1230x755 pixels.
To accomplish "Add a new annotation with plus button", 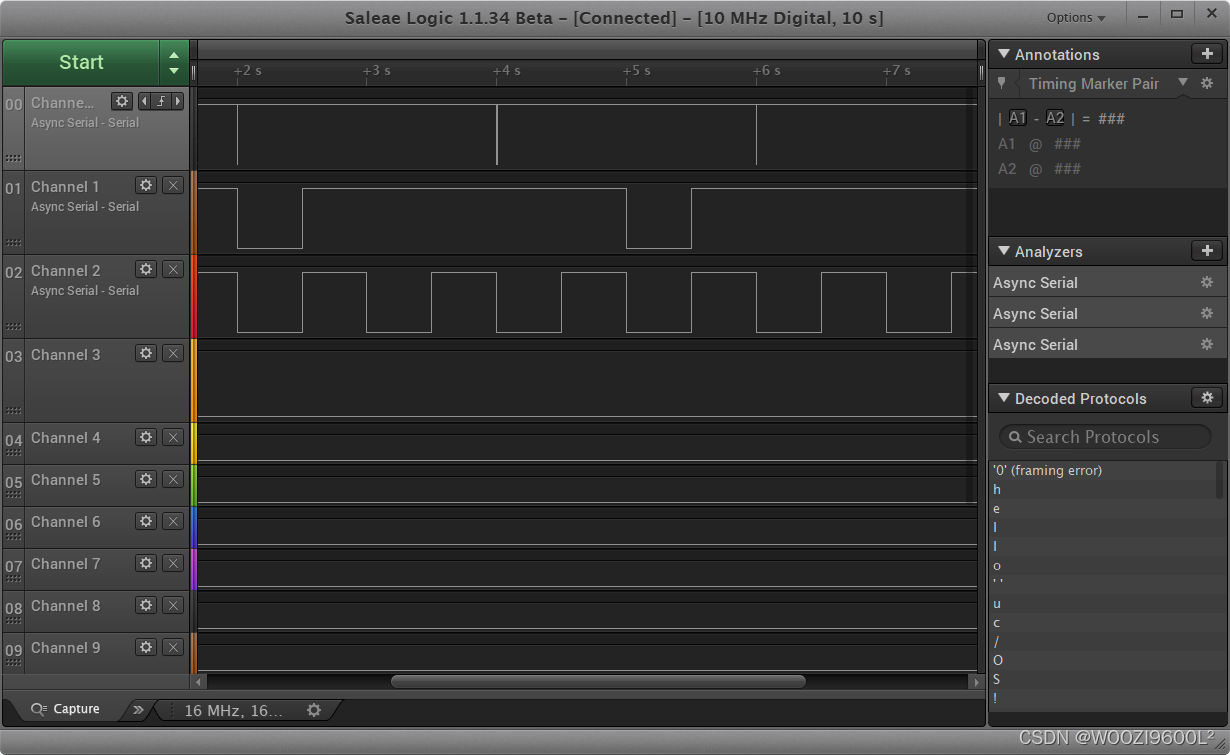I will (1207, 54).
